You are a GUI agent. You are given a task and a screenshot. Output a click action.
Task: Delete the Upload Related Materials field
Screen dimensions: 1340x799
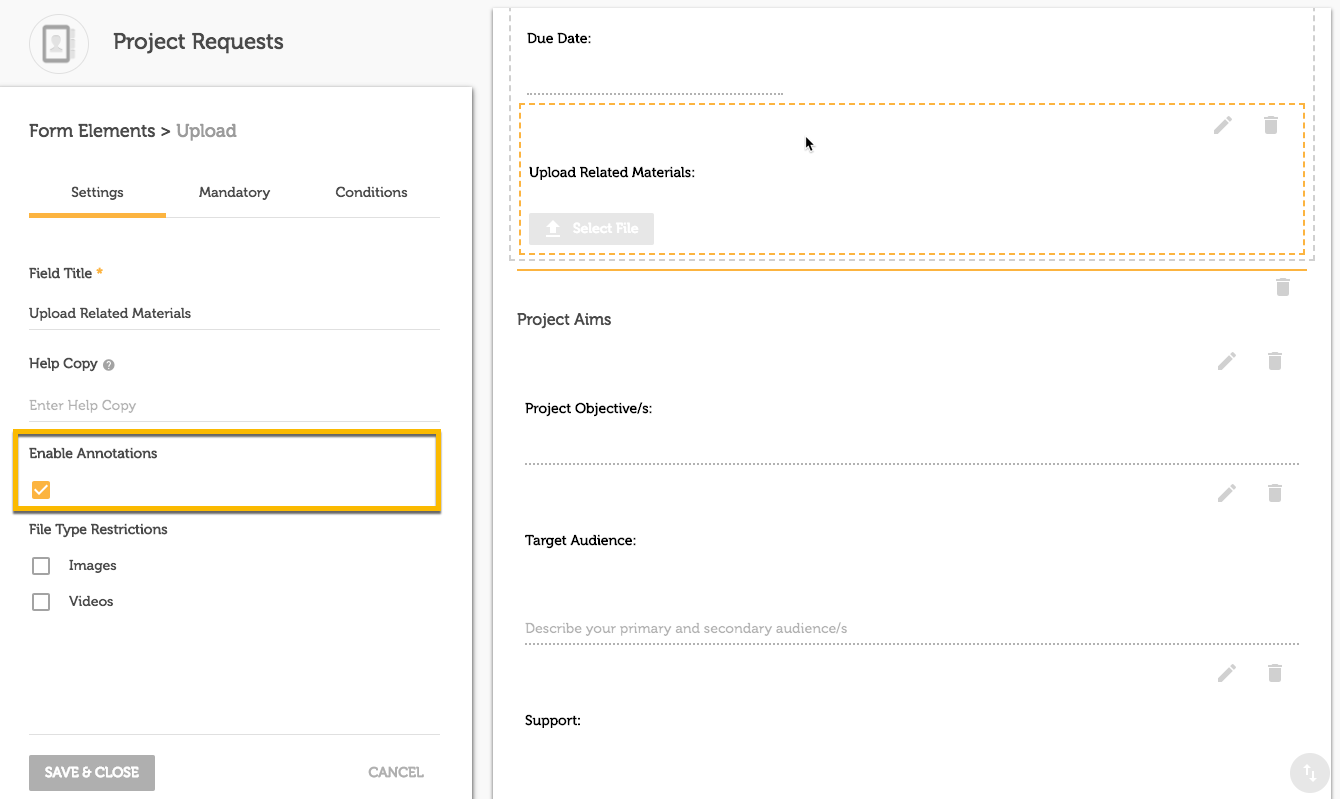pyautogui.click(x=1271, y=125)
